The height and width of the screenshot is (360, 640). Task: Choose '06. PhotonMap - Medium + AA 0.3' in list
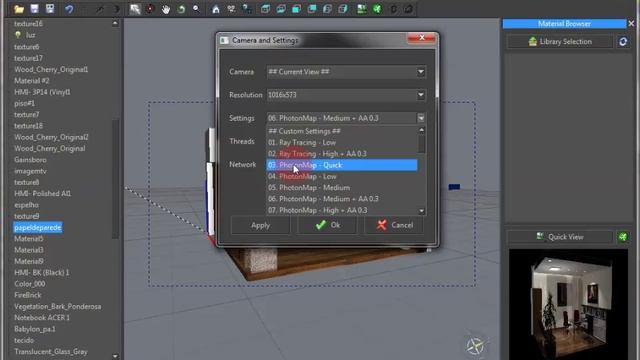point(341,199)
